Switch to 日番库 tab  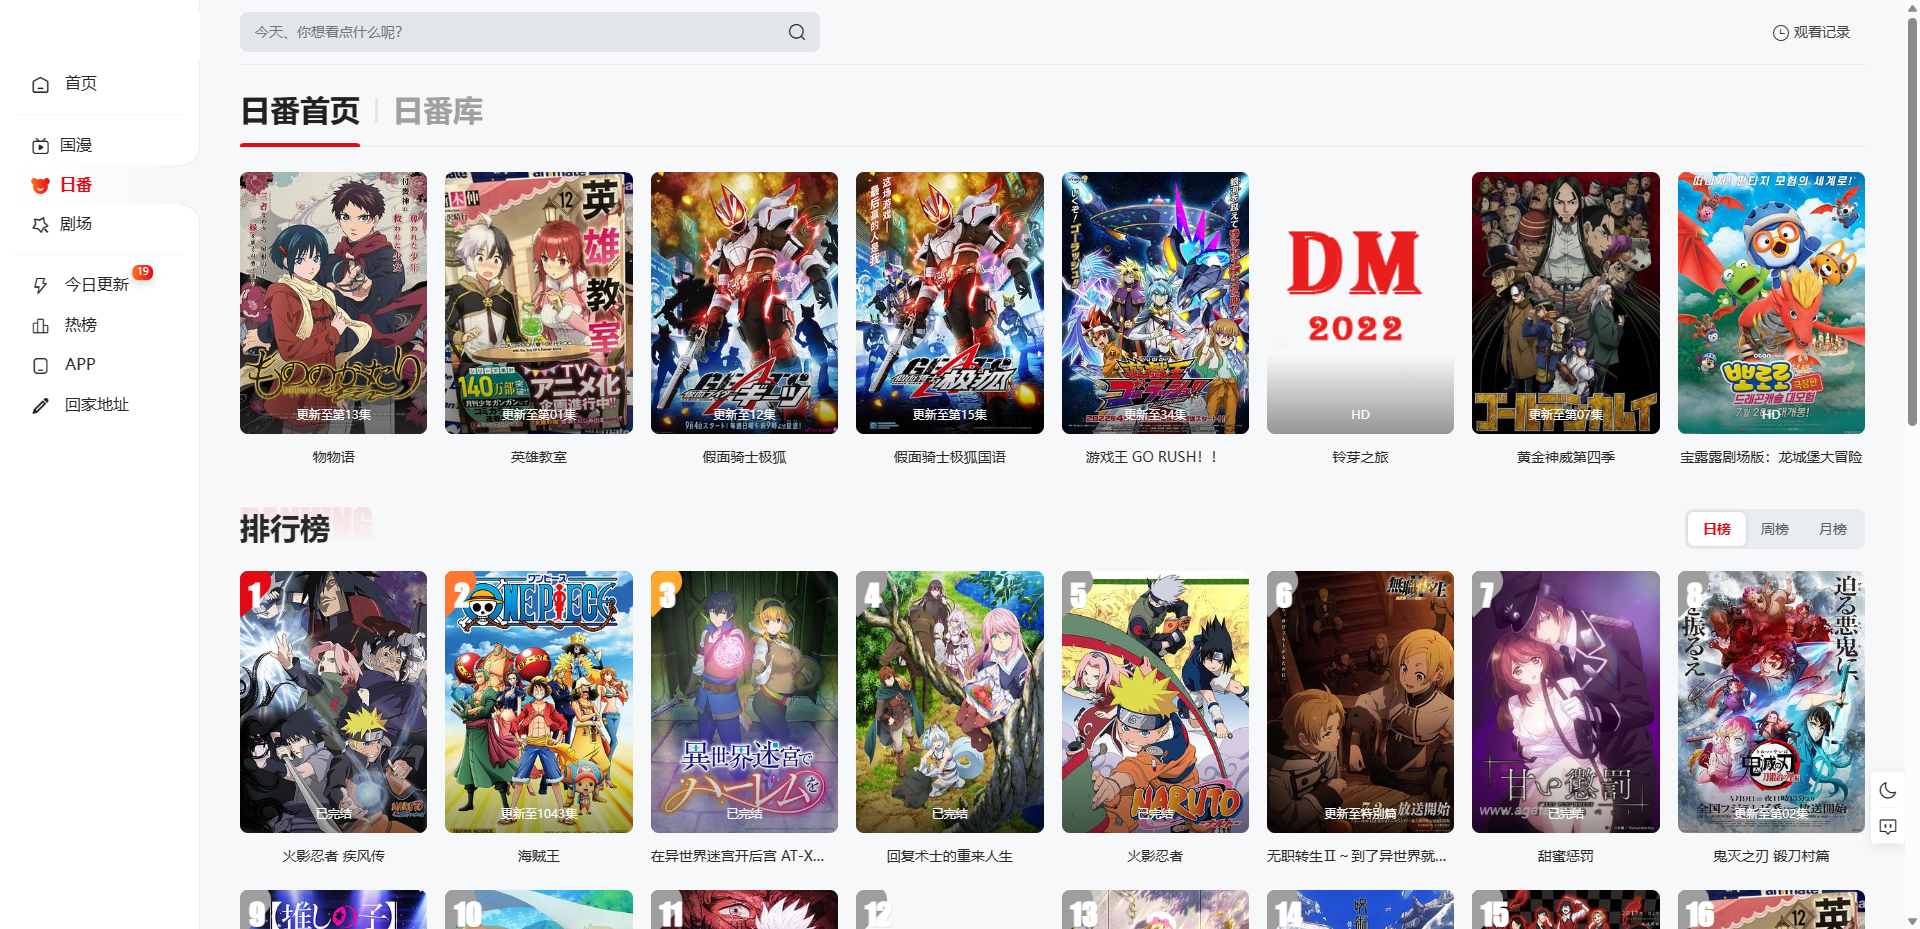click(x=438, y=111)
